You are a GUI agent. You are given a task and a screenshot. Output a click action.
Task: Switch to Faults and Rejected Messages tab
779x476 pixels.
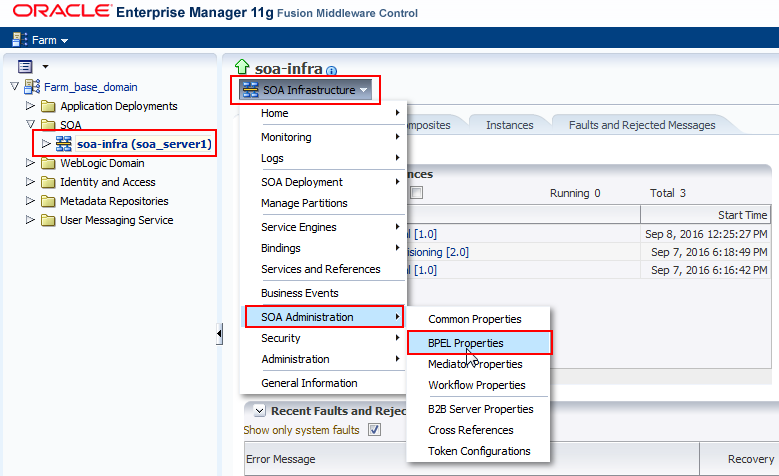pos(642,125)
